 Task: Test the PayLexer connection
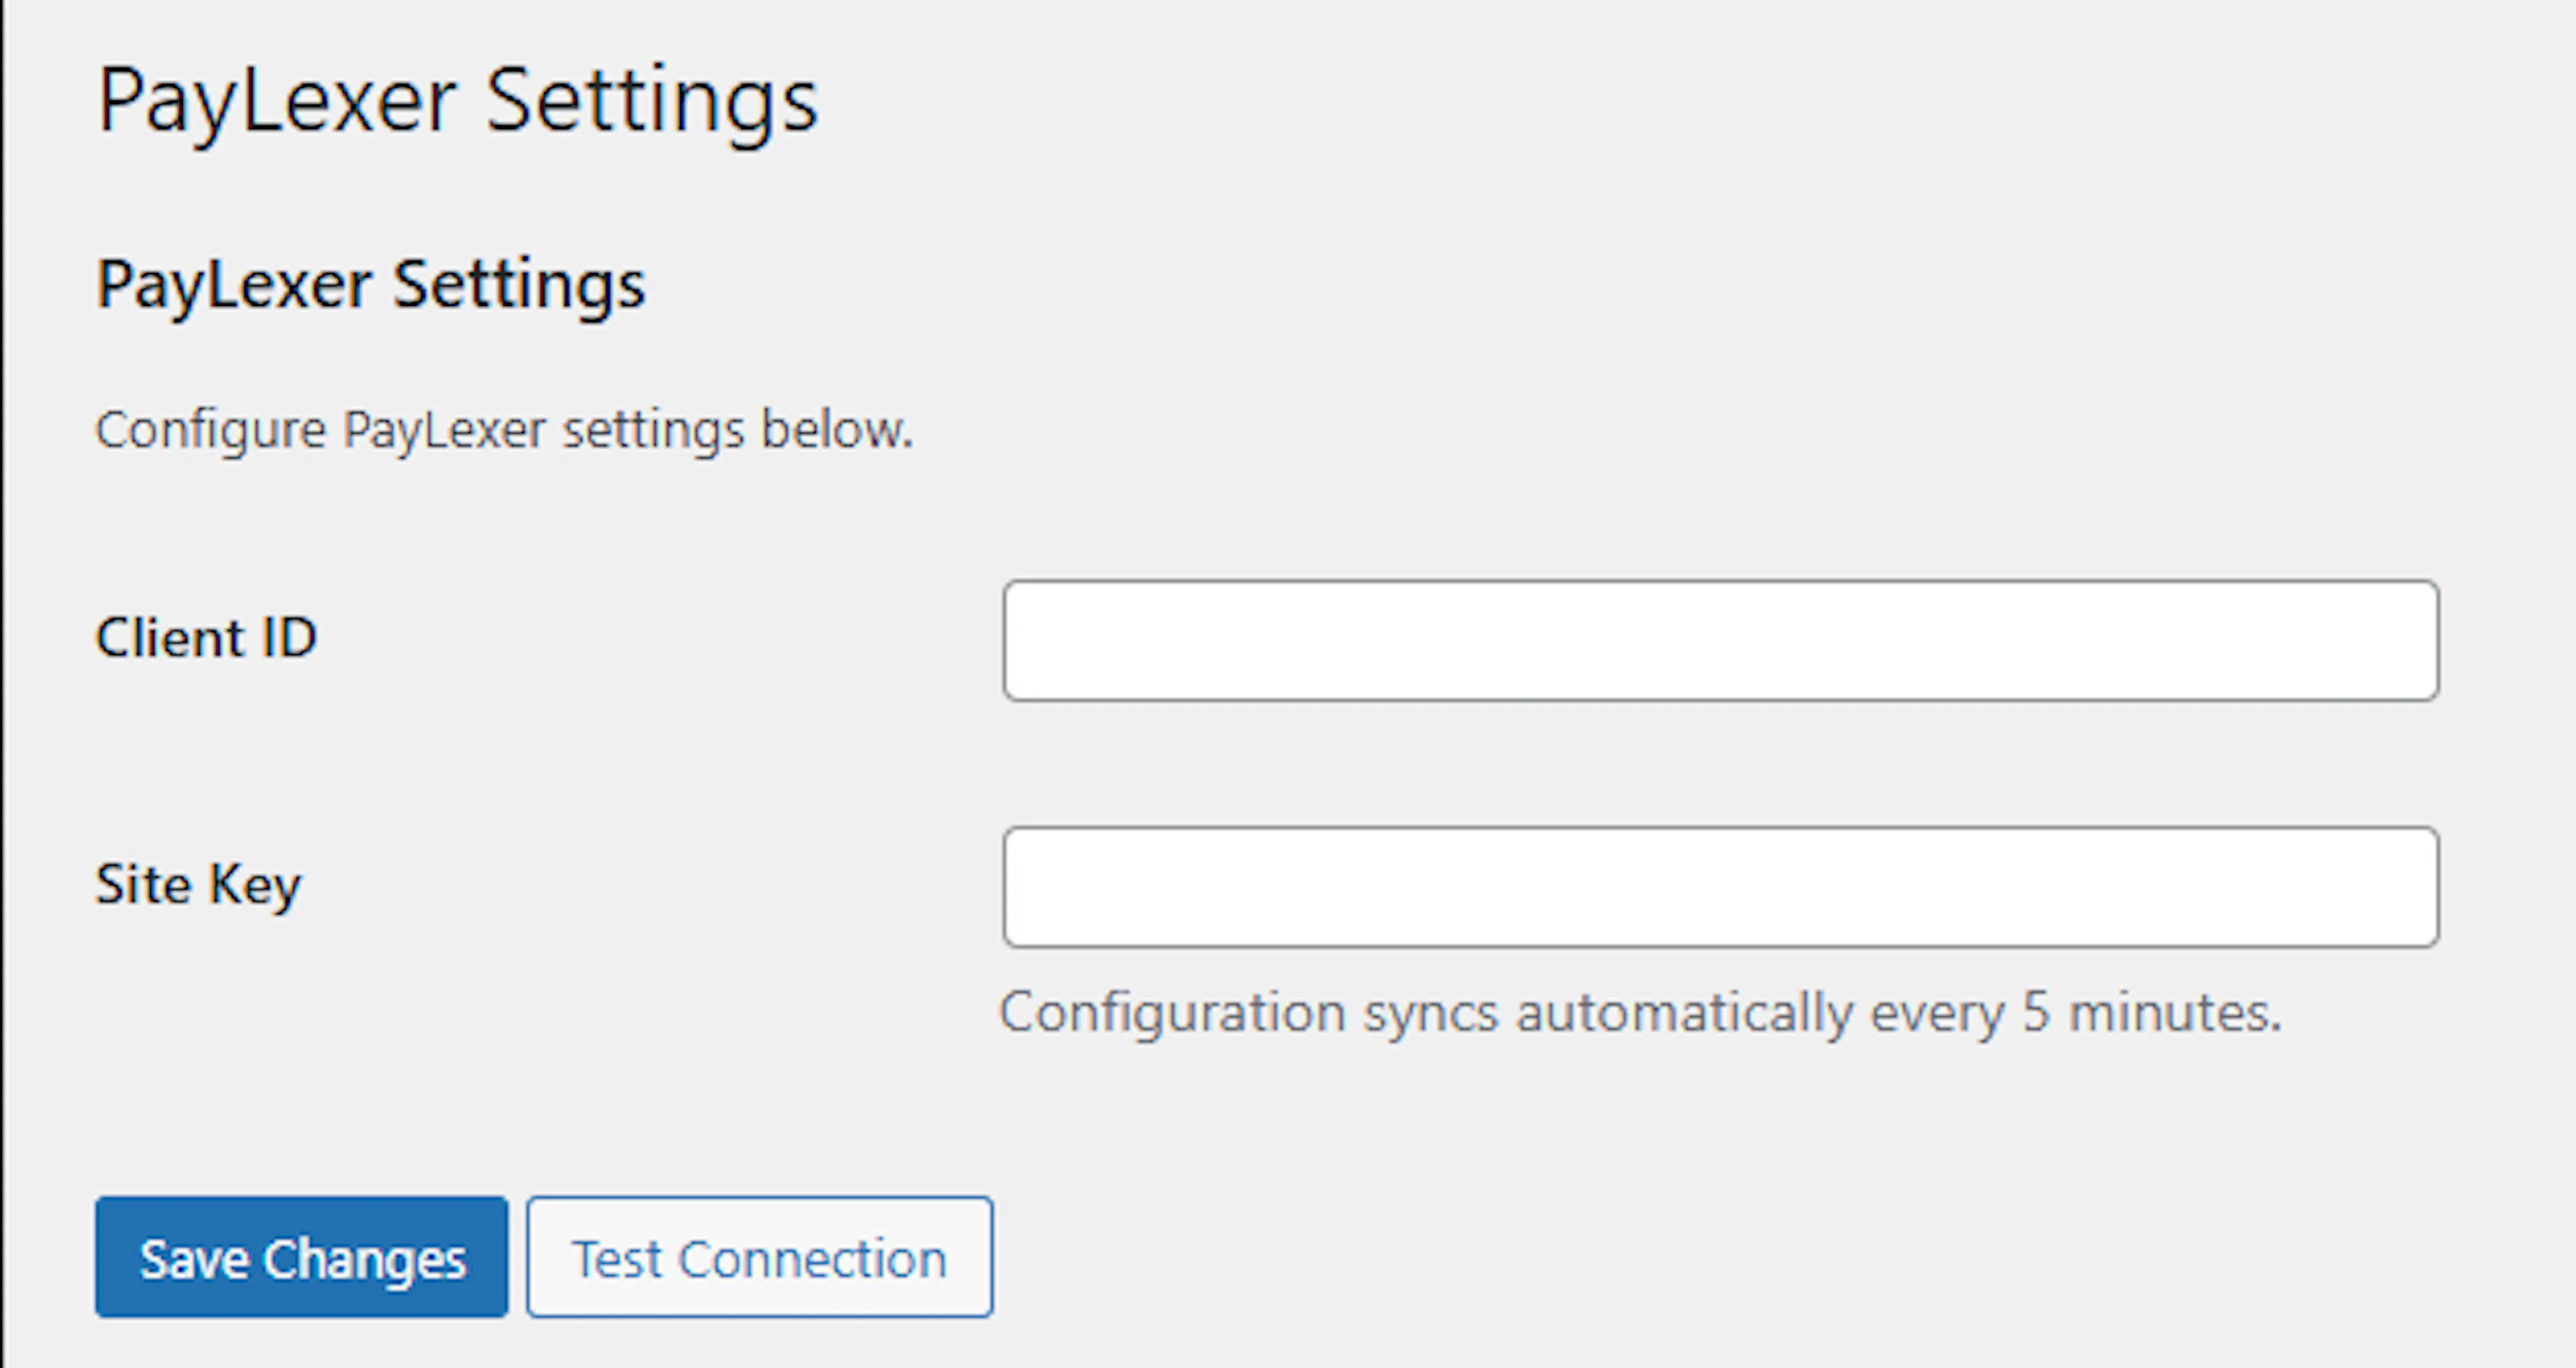coord(759,1257)
